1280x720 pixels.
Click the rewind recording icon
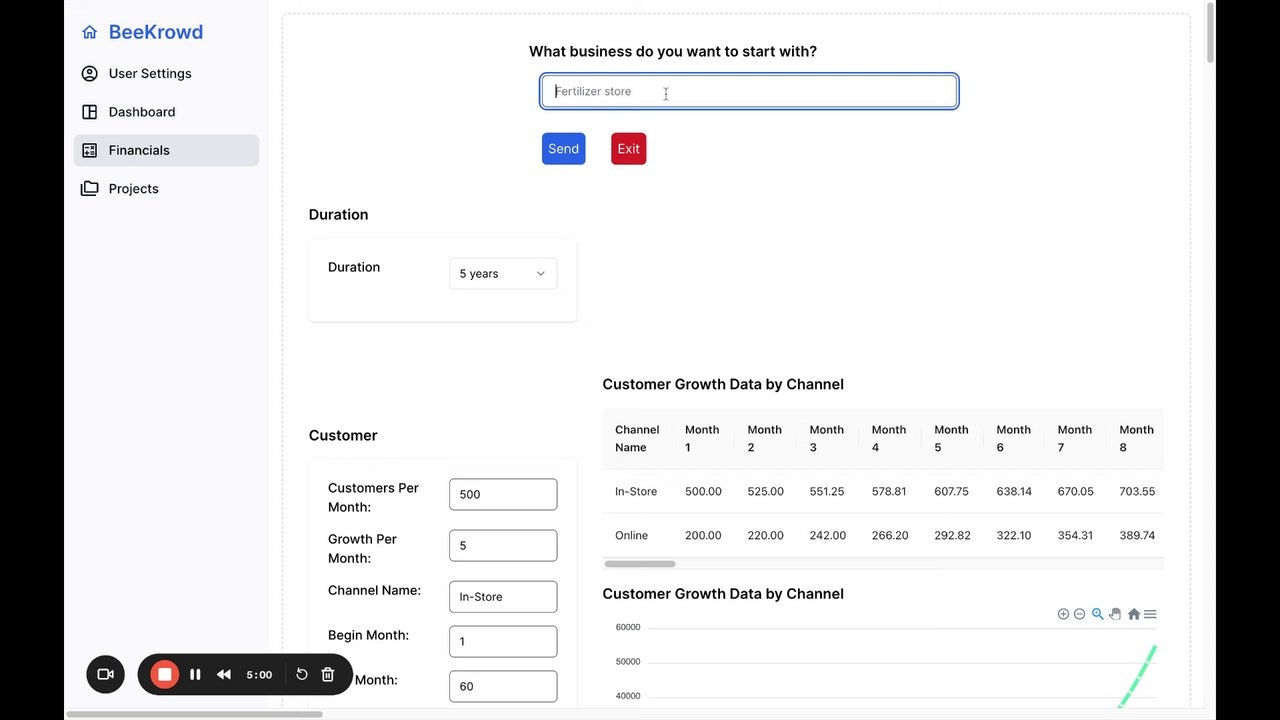(224, 674)
